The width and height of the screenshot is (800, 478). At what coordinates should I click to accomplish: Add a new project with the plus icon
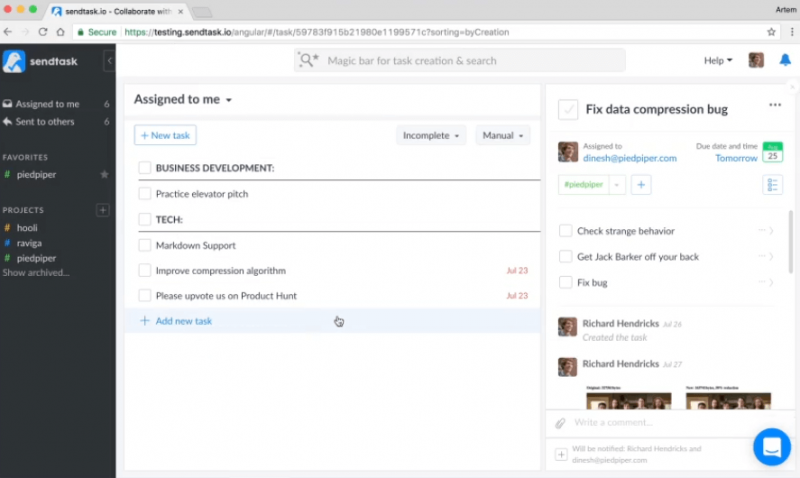[x=103, y=210]
